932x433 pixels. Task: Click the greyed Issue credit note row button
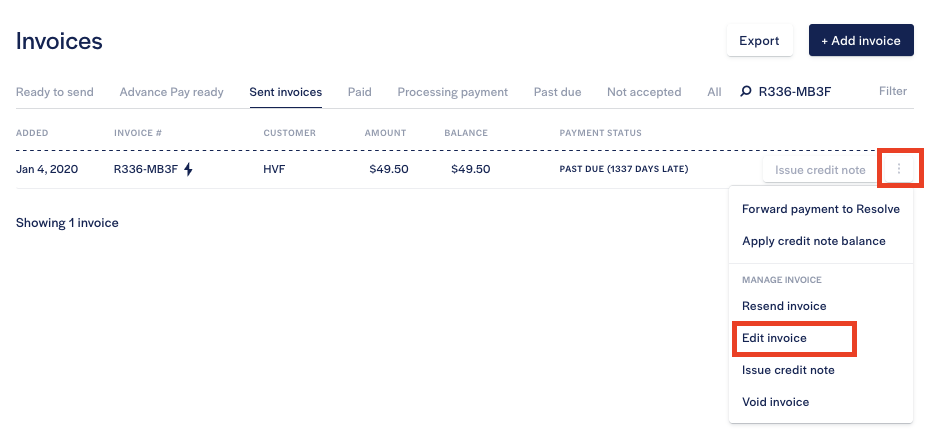(x=820, y=170)
